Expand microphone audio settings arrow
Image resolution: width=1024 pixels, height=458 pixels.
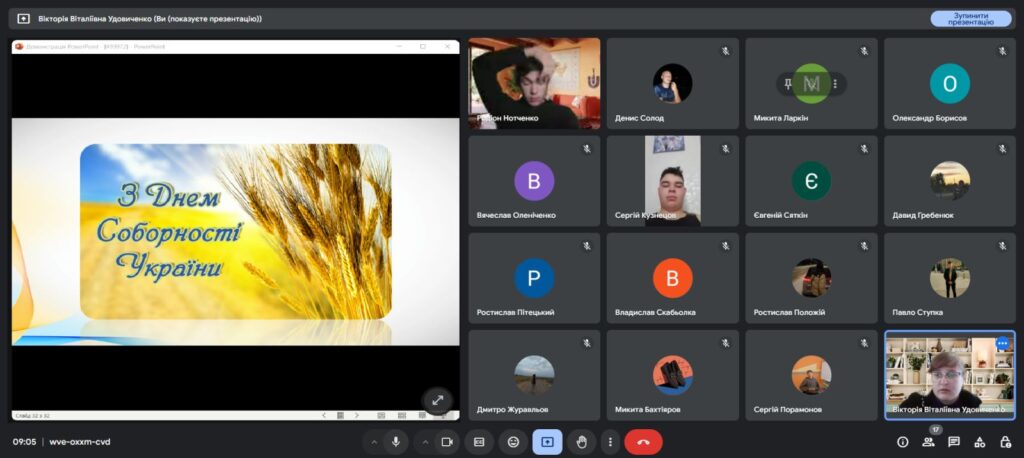374,441
